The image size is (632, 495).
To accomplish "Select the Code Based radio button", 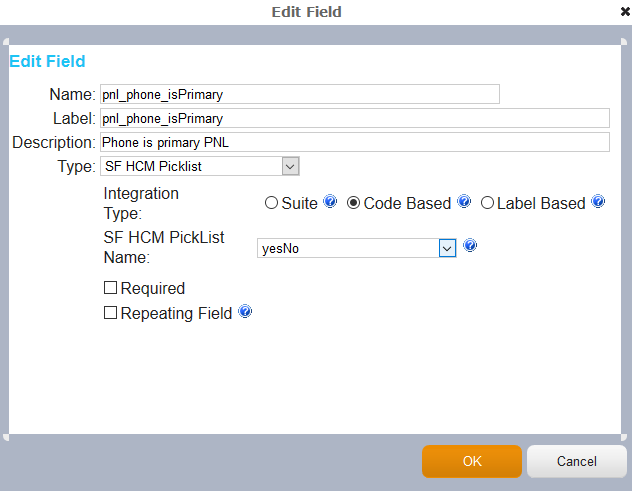I will point(353,203).
